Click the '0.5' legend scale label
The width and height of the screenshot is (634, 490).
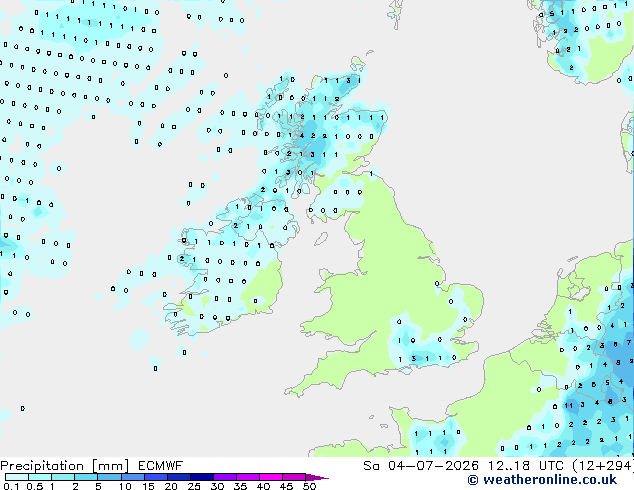tap(34, 486)
